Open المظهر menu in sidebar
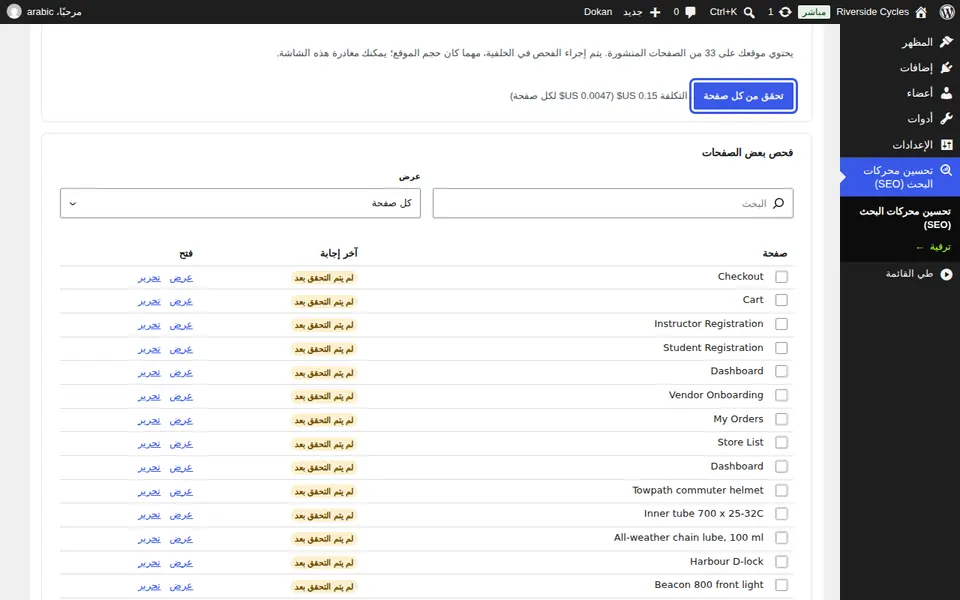Screen dimensions: 960x600 [x=900, y=42]
